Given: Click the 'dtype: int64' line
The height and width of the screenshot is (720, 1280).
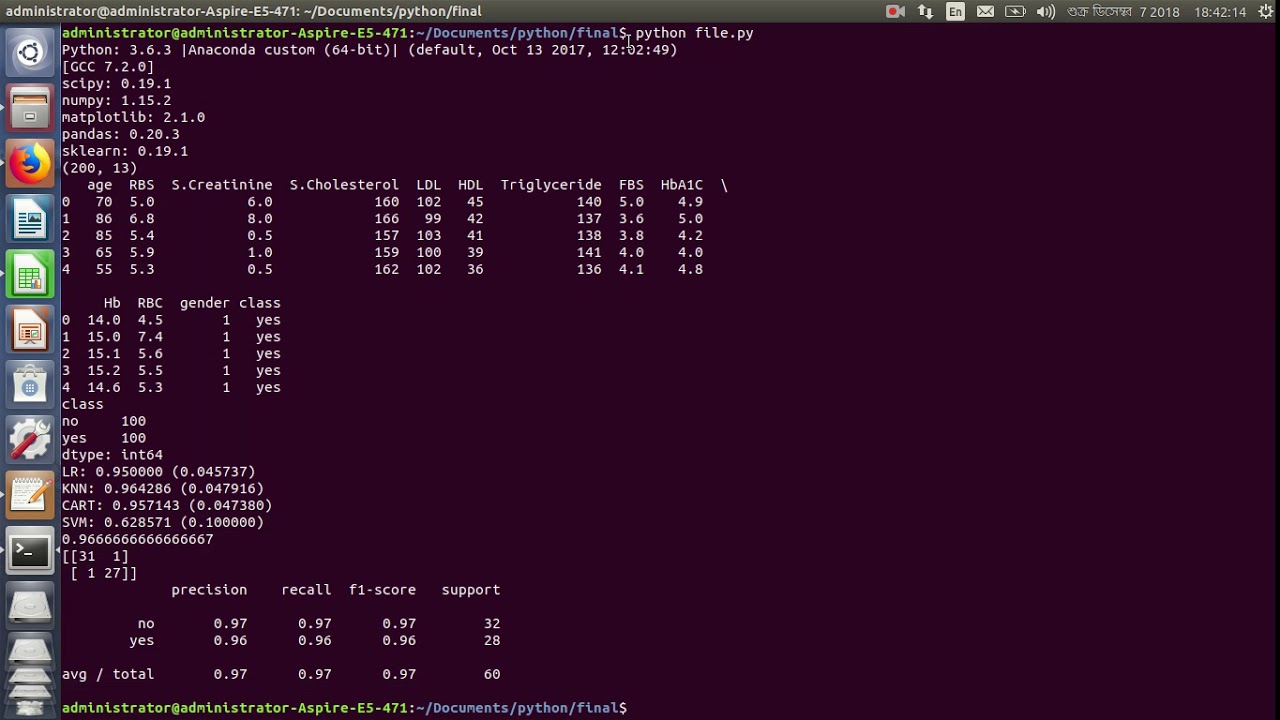Looking at the screenshot, I should click(112, 455).
